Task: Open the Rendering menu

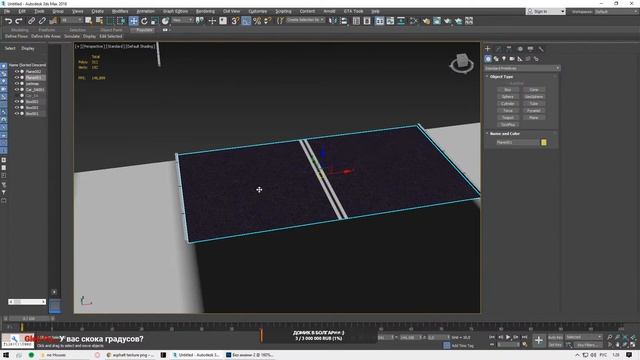Action: tap(205, 11)
